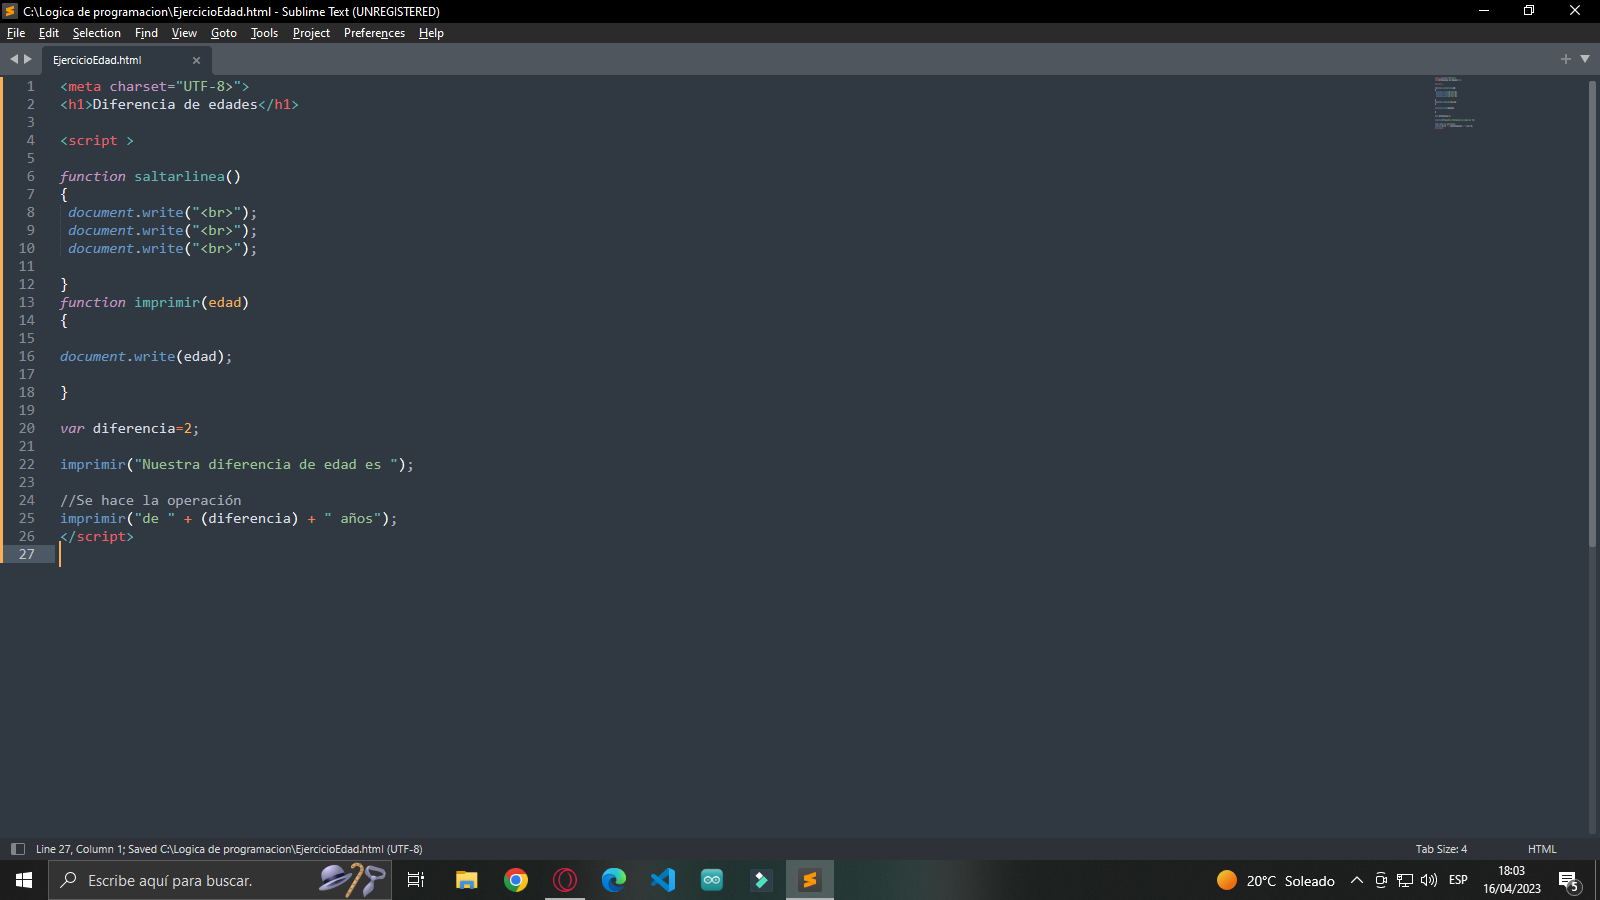Click the minimap code preview
Screen dimensions: 1600x900
coord(1454,103)
